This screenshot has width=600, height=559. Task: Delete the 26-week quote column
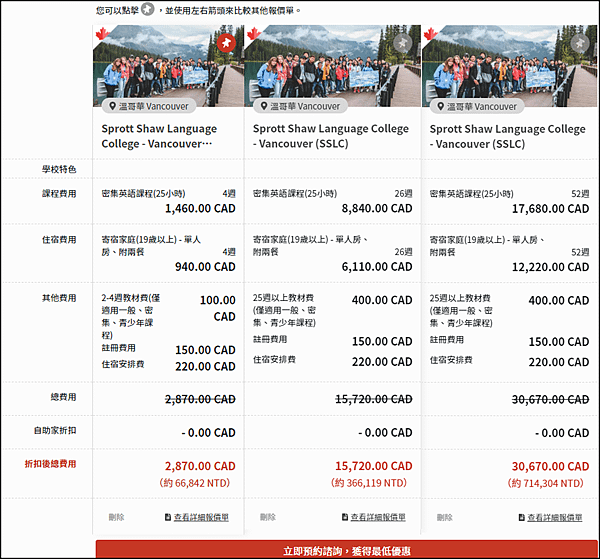click(x=268, y=517)
